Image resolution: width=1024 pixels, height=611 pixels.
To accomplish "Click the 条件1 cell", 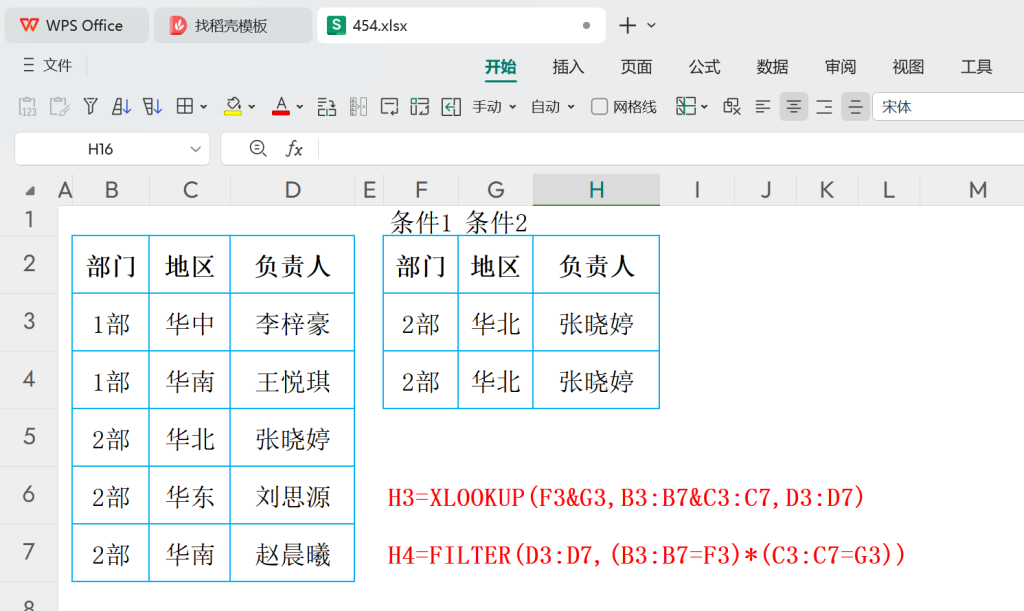I will coord(421,222).
